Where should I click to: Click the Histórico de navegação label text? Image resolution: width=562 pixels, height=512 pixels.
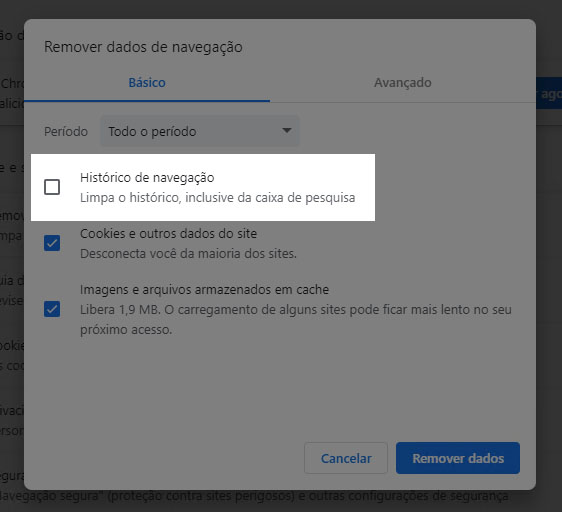click(147, 177)
